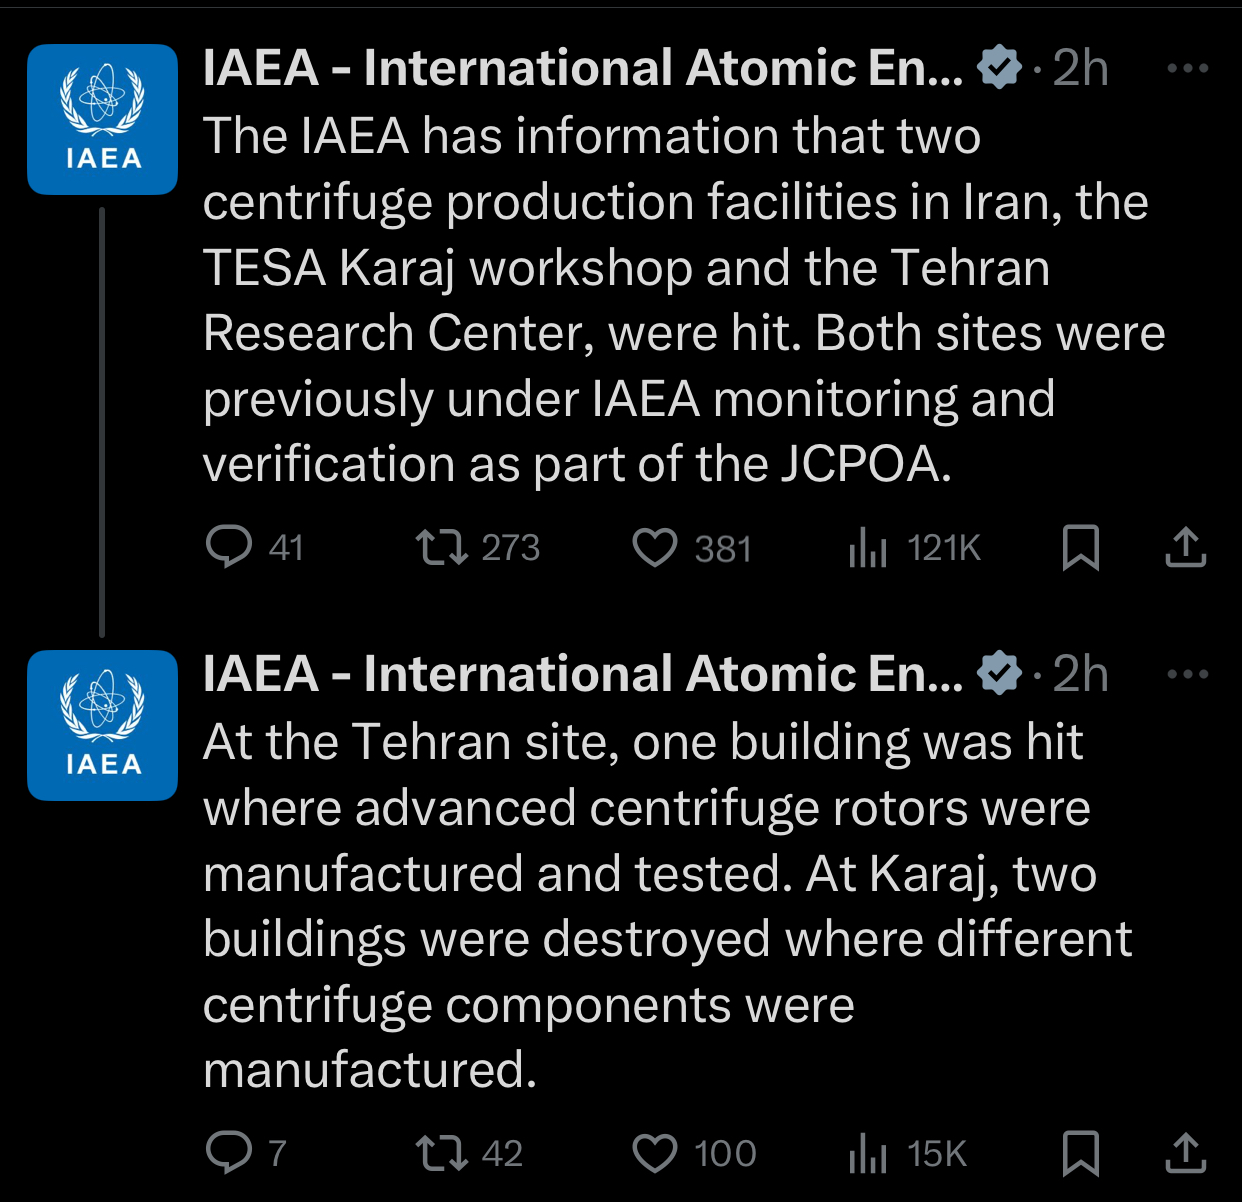Bookmark the first tweet
This screenshot has height=1202, width=1242.
(1083, 547)
